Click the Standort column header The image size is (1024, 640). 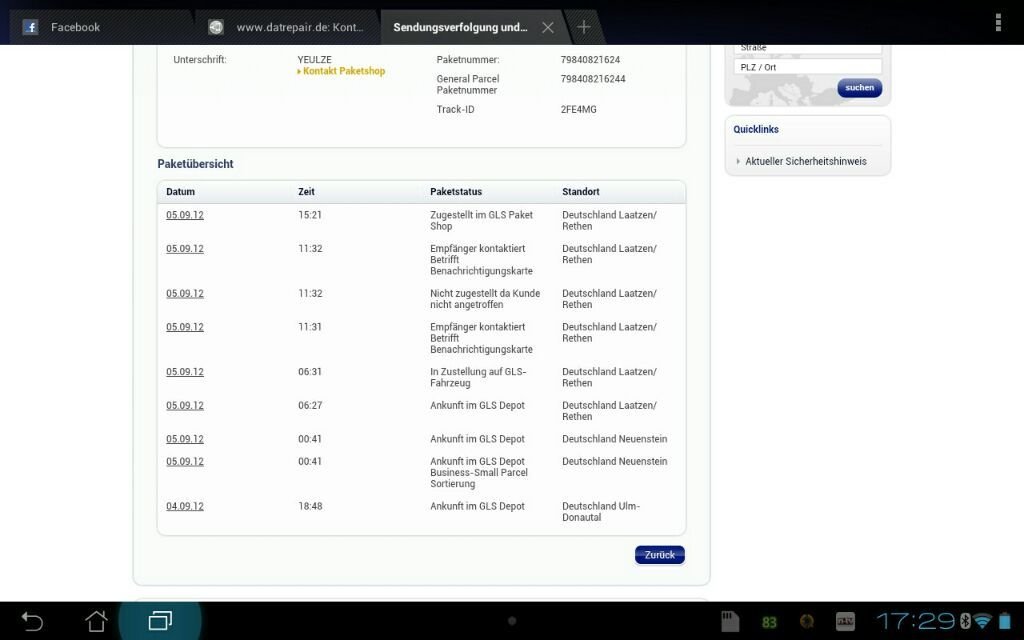coord(581,191)
